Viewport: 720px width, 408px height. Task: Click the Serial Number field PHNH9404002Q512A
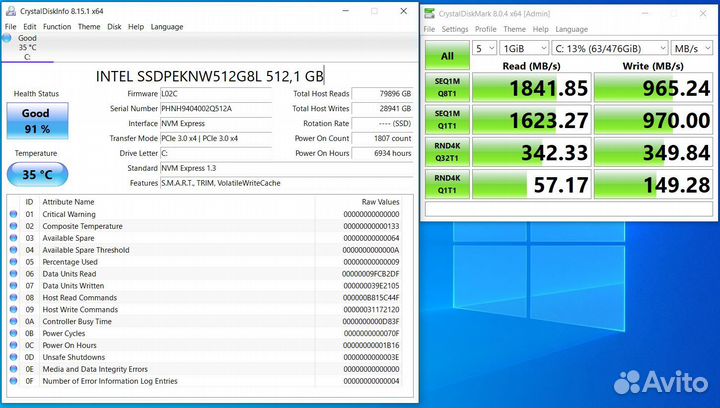(x=216, y=109)
